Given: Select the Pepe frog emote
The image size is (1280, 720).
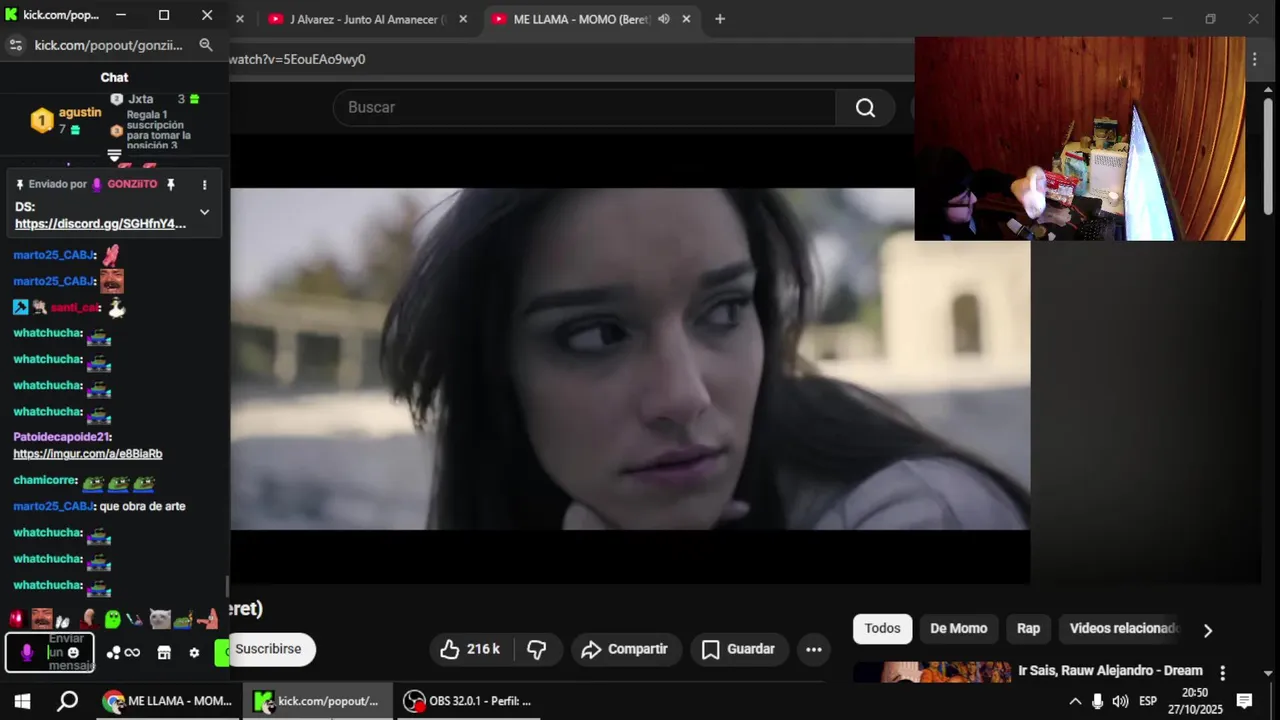Looking at the screenshot, I should (182, 620).
